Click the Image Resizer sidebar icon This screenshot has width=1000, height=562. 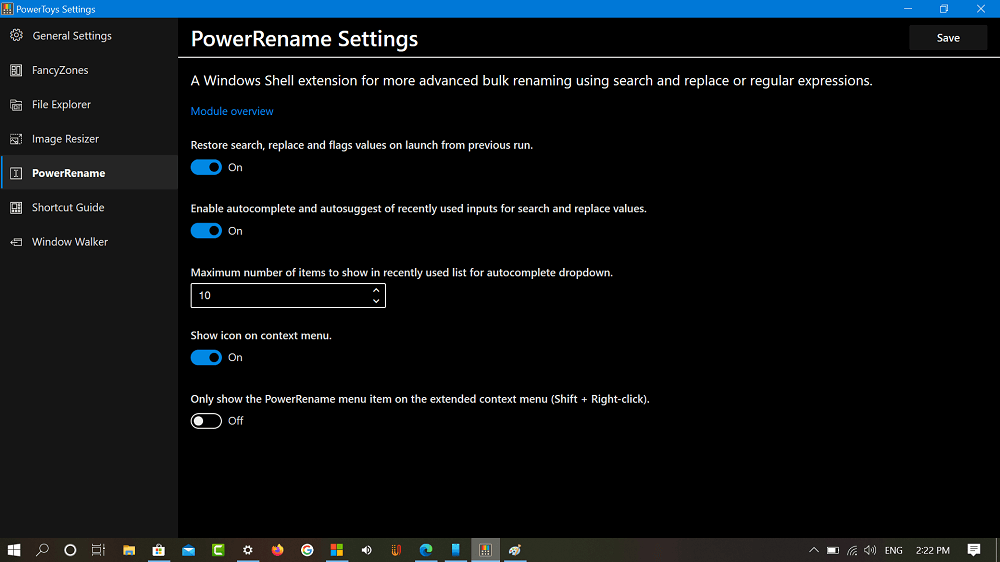[x=17, y=139]
